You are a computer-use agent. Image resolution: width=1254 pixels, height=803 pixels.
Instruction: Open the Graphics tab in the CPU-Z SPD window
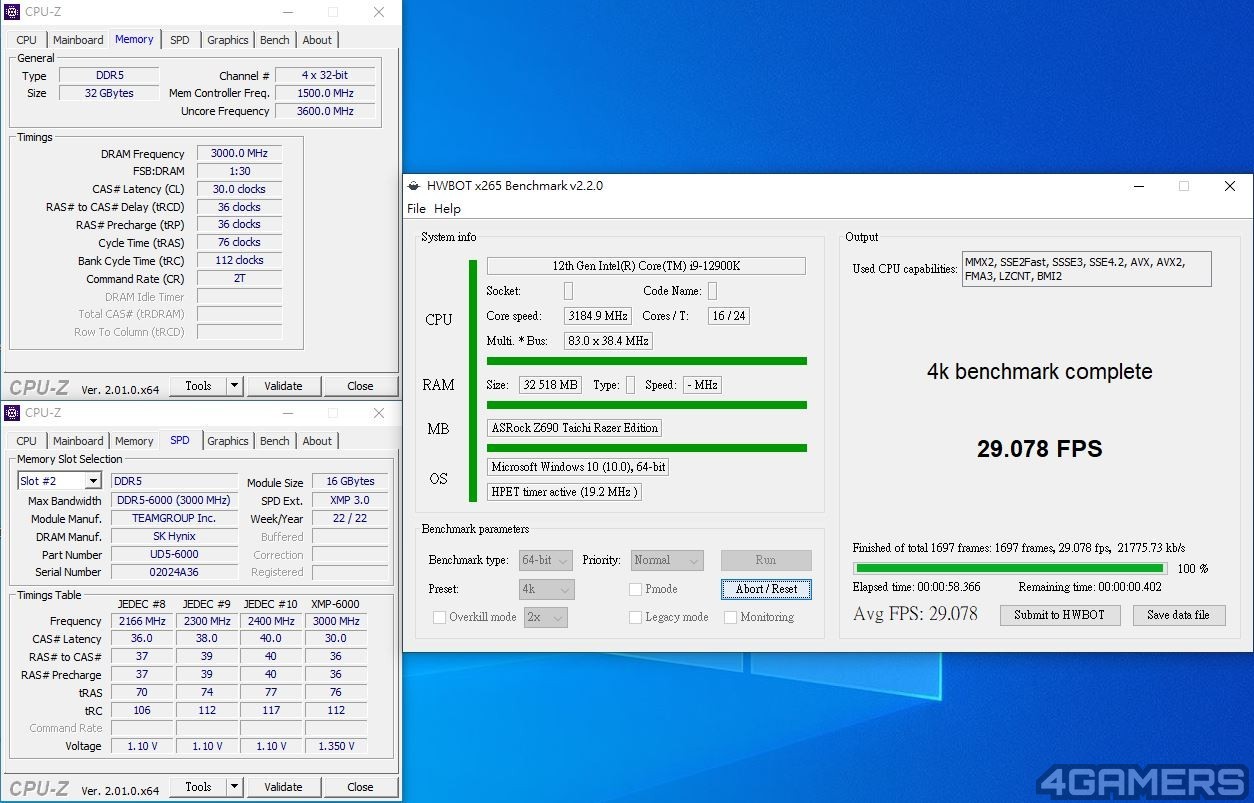point(228,441)
